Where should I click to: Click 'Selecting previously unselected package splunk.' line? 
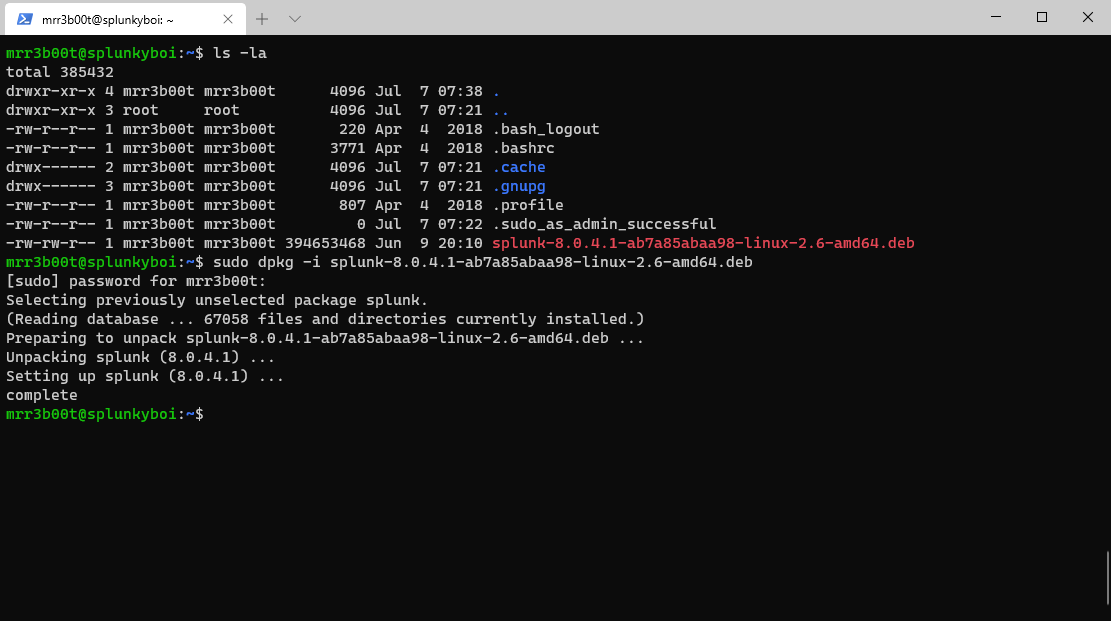[217, 301]
